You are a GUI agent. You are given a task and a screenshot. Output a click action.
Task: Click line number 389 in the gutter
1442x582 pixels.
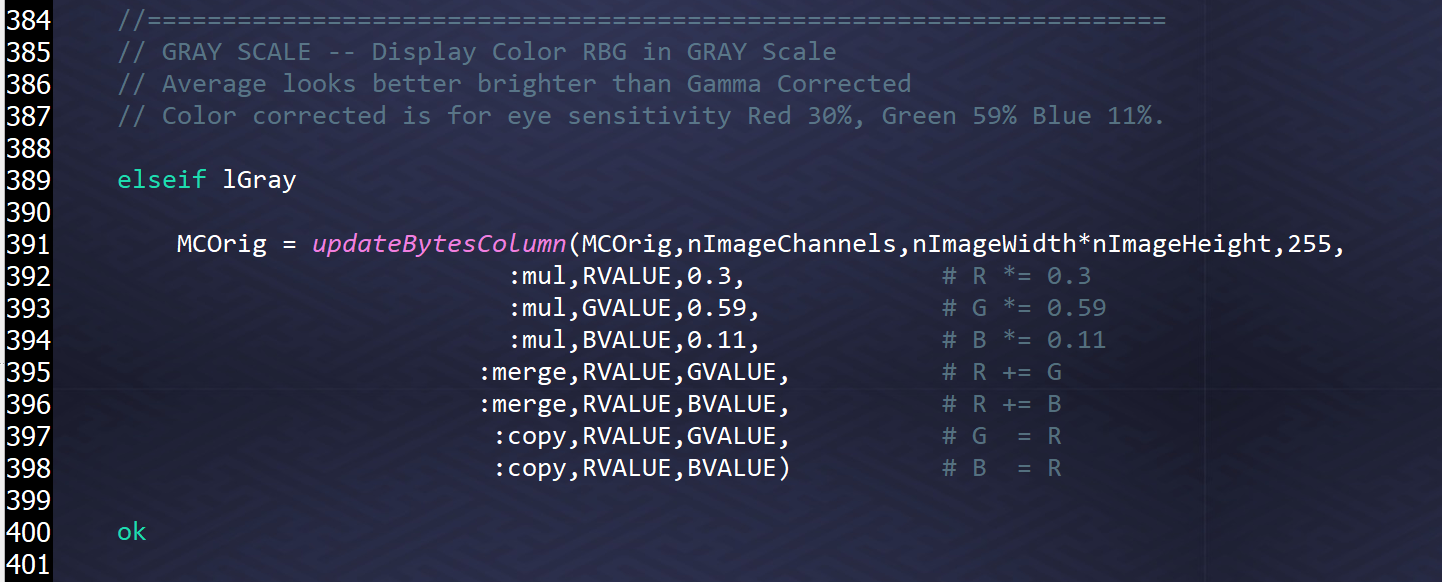tap(28, 180)
